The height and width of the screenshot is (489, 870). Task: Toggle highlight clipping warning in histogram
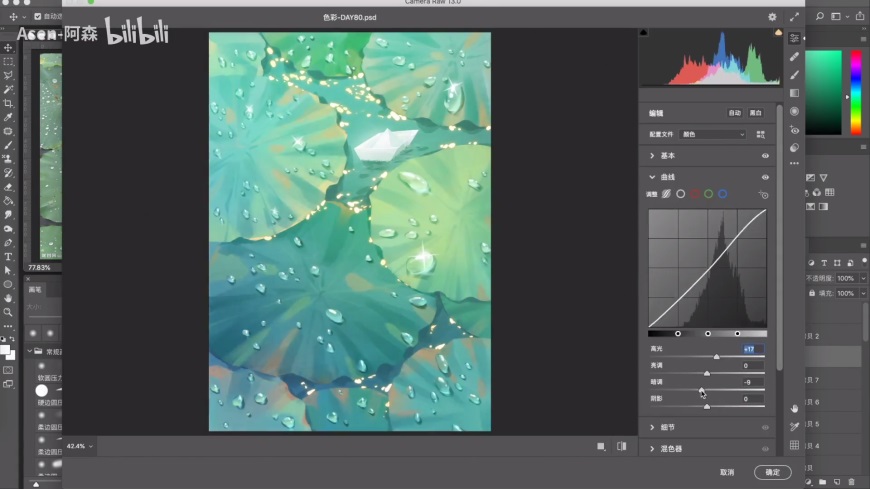pyautogui.click(x=778, y=32)
